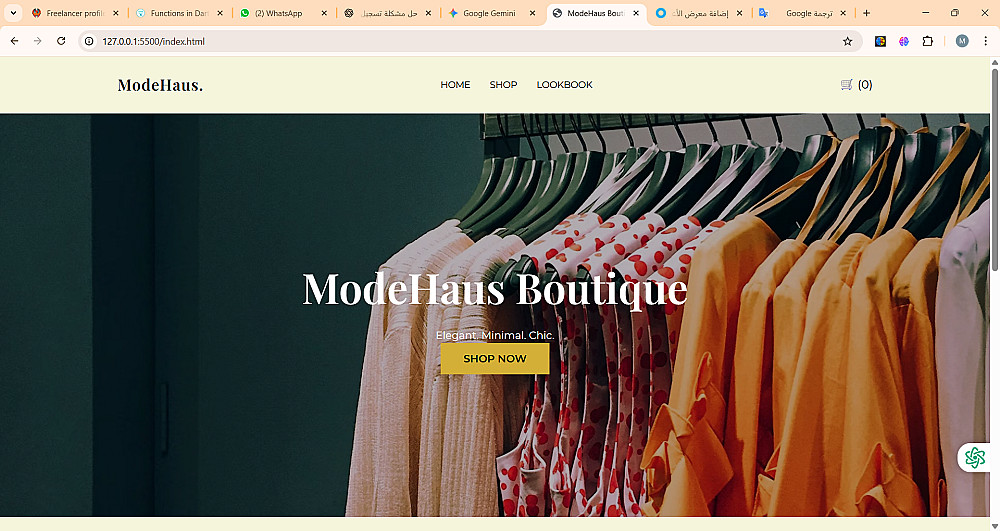Go to HOME in the site nav
This screenshot has height=531, width=1000.
point(455,85)
